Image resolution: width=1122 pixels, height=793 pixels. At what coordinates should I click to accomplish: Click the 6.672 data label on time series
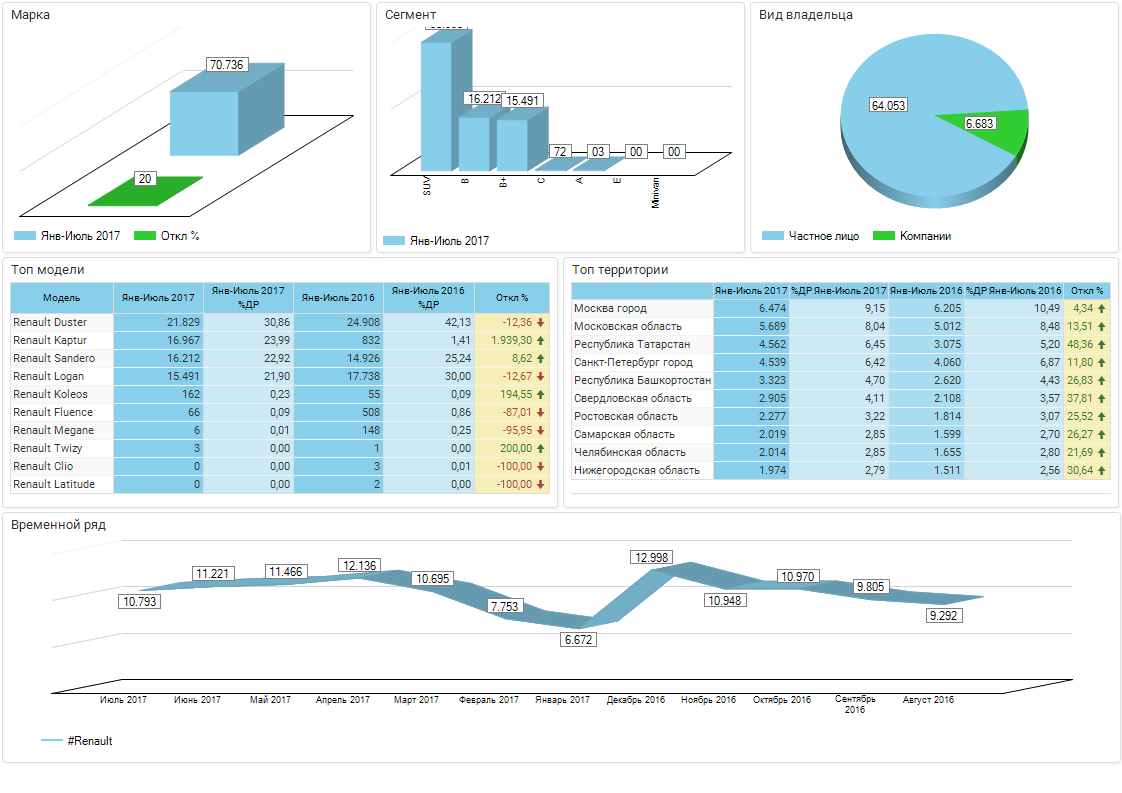tap(578, 639)
